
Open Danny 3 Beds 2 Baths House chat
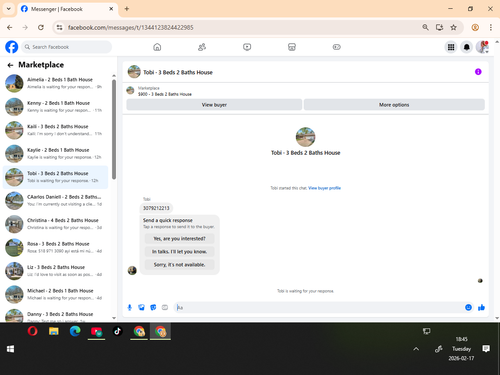[x=55, y=315]
